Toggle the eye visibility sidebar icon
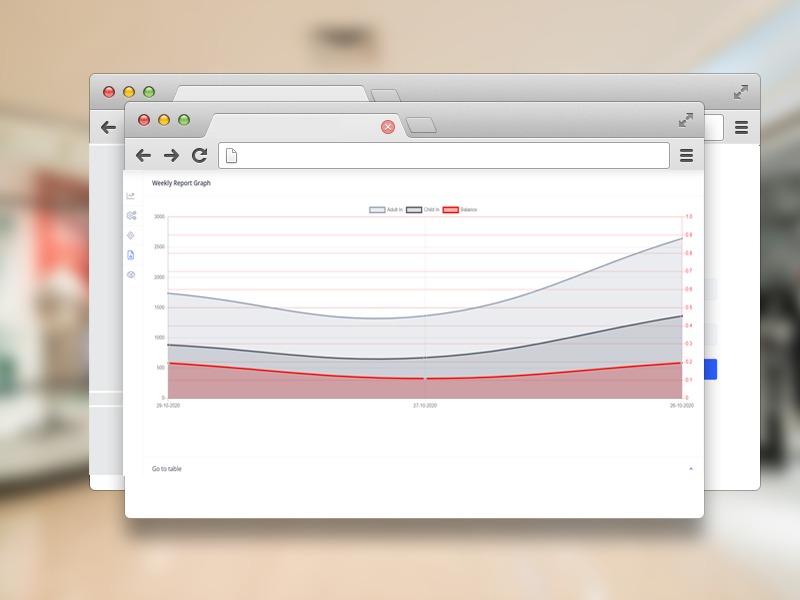The image size is (800, 600). pos(131,274)
